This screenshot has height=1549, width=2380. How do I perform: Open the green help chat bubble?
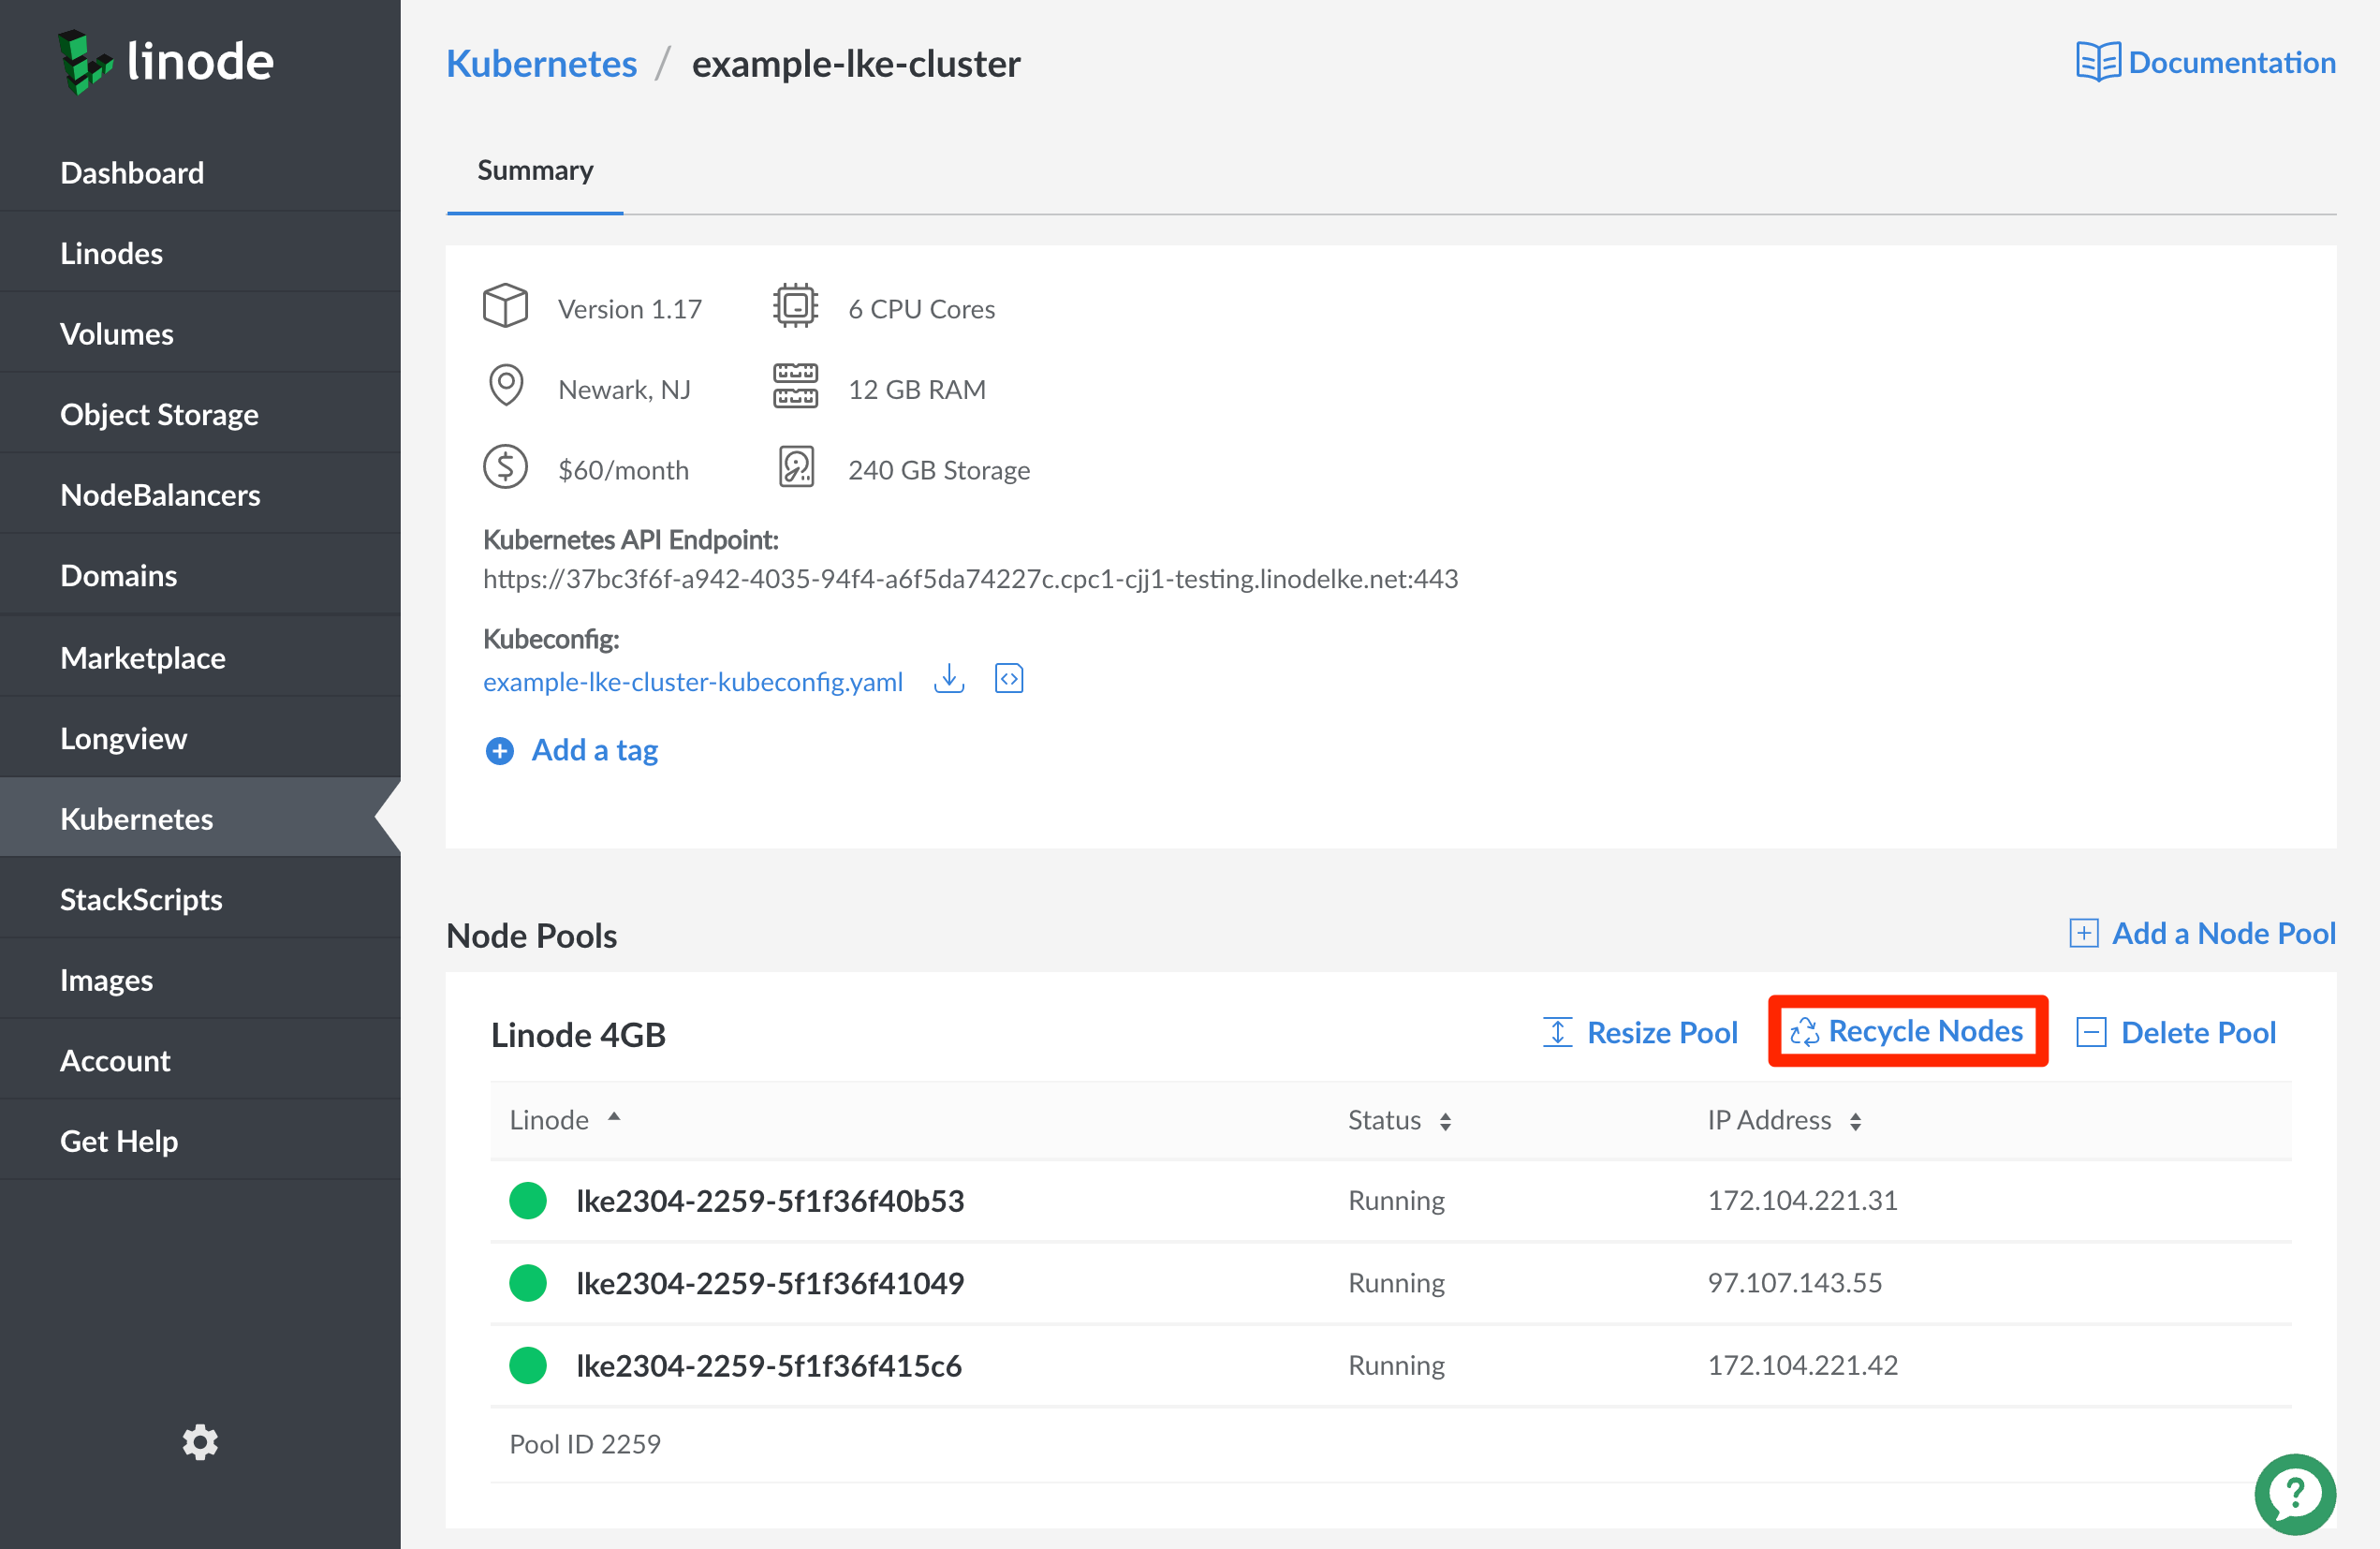(2294, 1493)
